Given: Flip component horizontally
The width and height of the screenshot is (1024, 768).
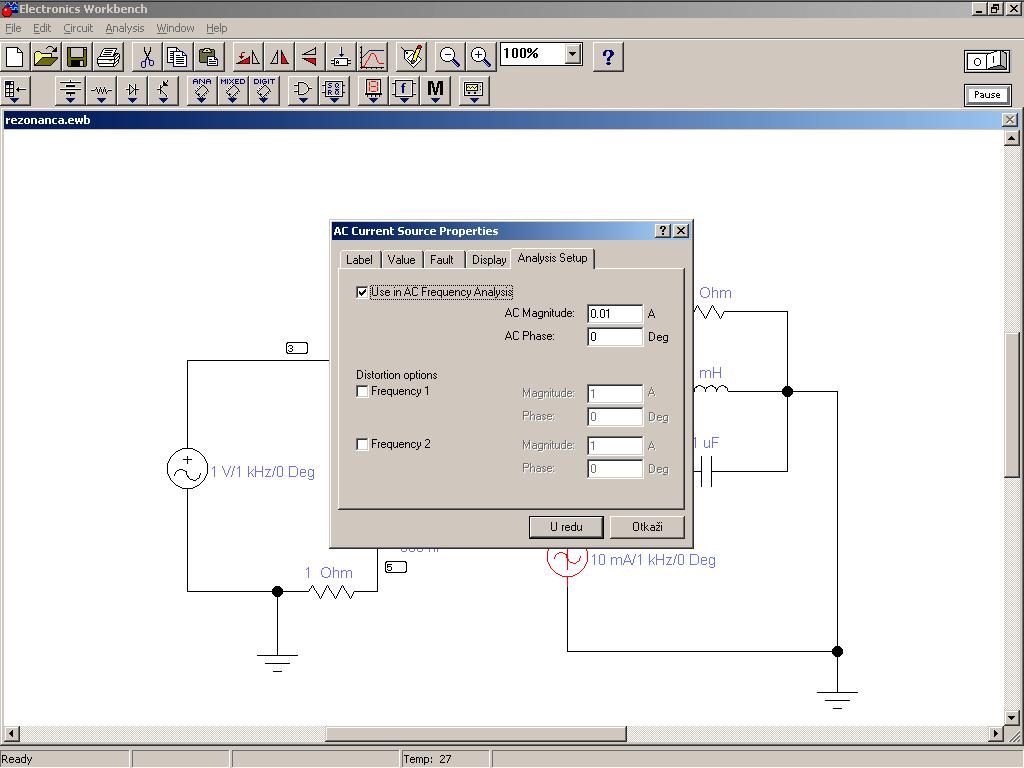Looking at the screenshot, I should [x=279, y=57].
